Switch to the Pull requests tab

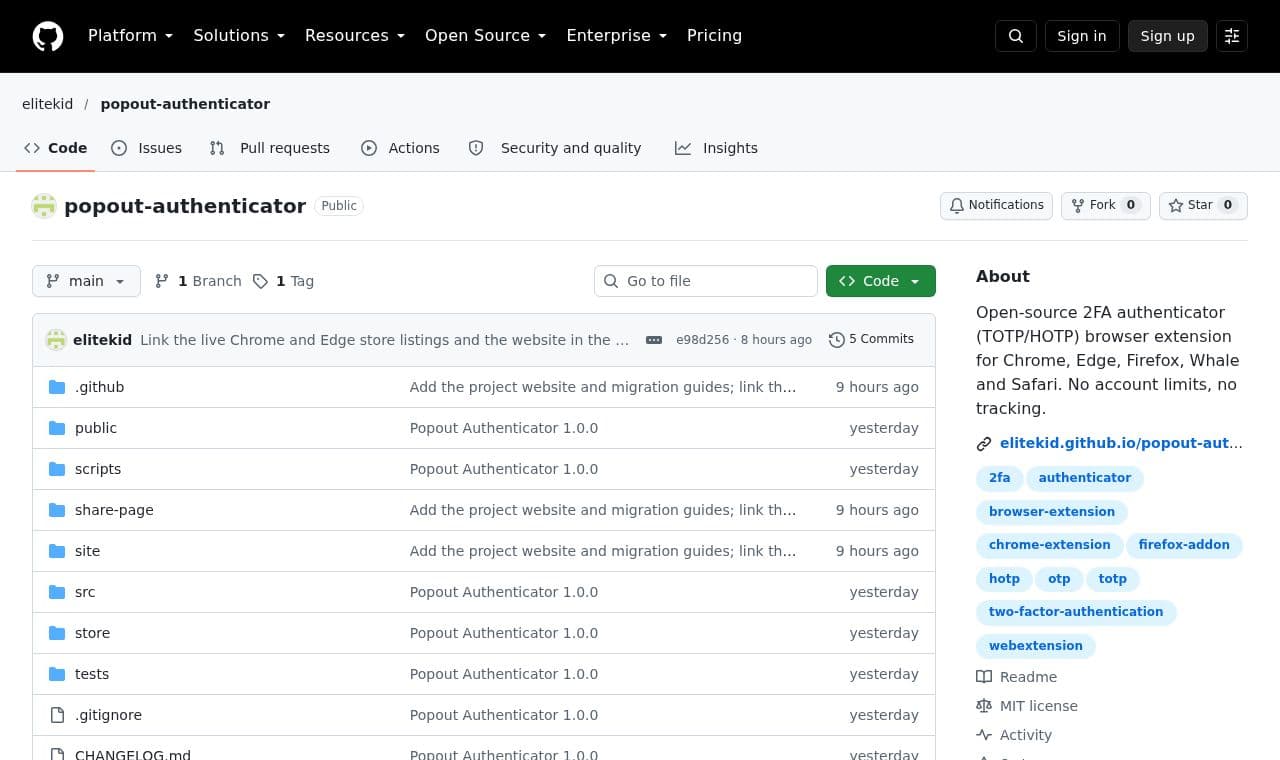(x=270, y=148)
